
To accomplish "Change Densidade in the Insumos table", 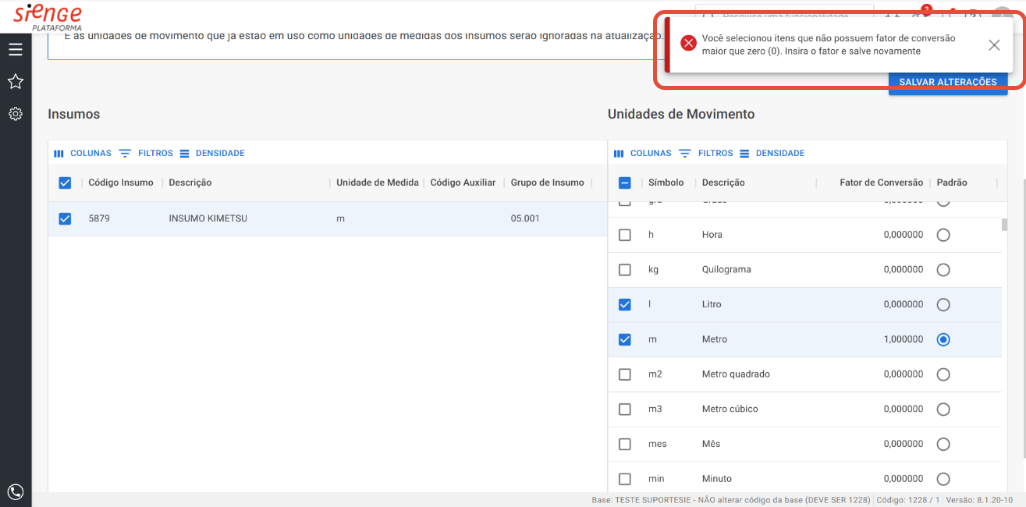I will 212,153.
